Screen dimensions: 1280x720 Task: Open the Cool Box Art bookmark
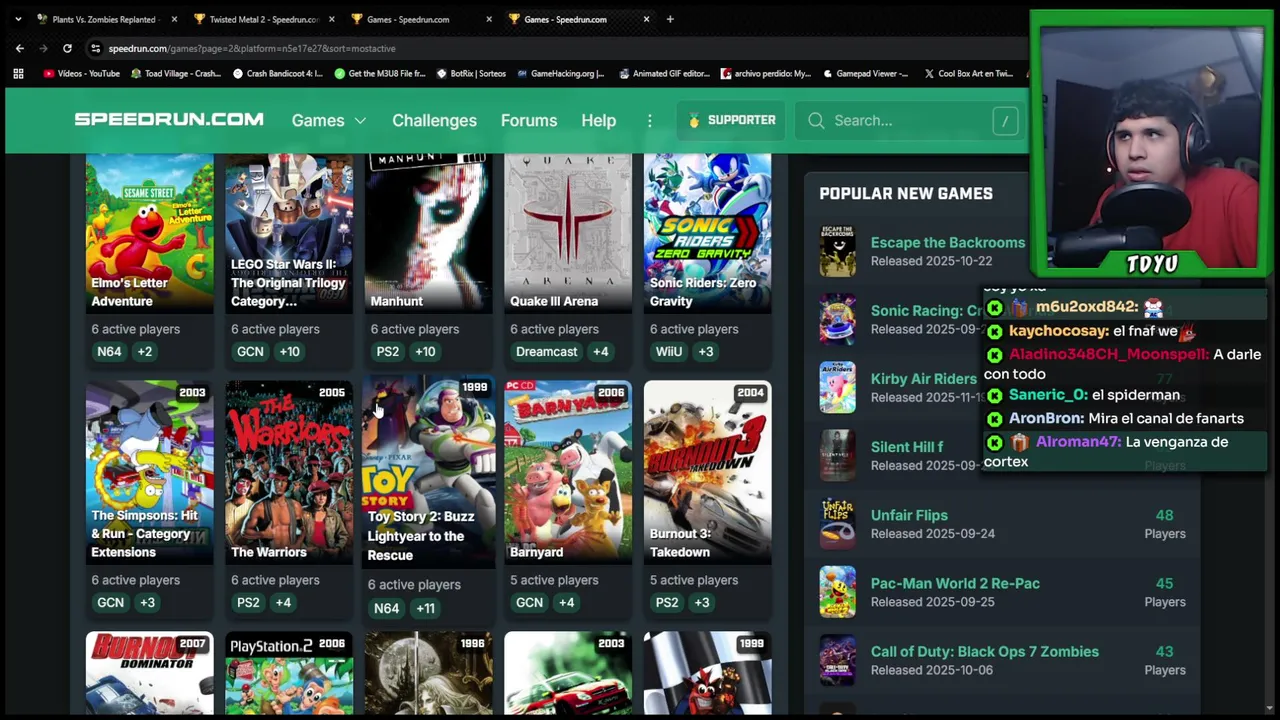968,73
